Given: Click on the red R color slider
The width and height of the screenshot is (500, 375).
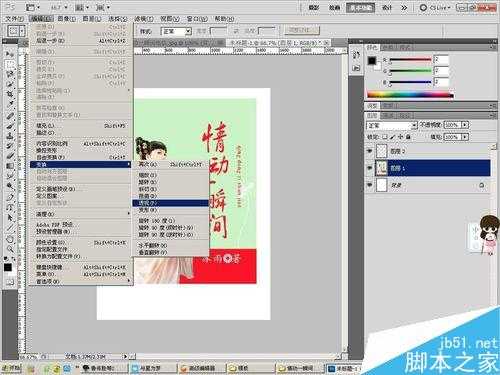Looking at the screenshot, I should coord(410,60).
